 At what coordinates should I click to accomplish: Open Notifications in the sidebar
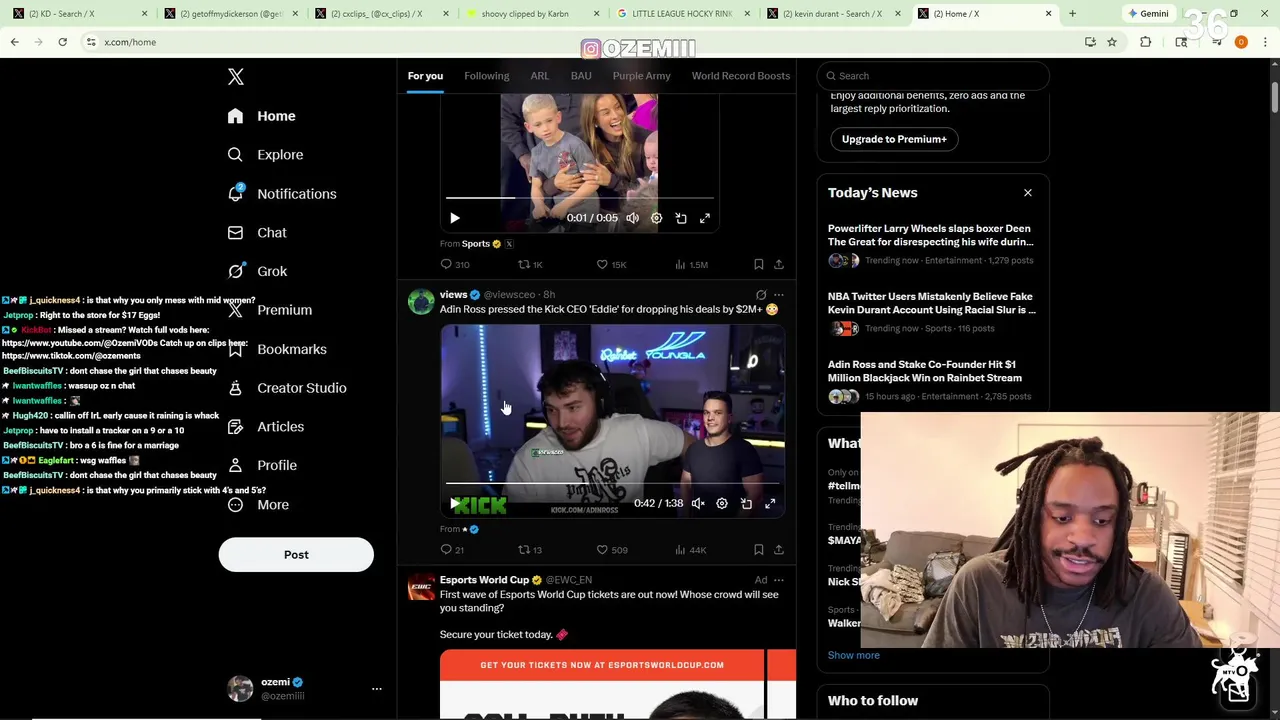281,194
